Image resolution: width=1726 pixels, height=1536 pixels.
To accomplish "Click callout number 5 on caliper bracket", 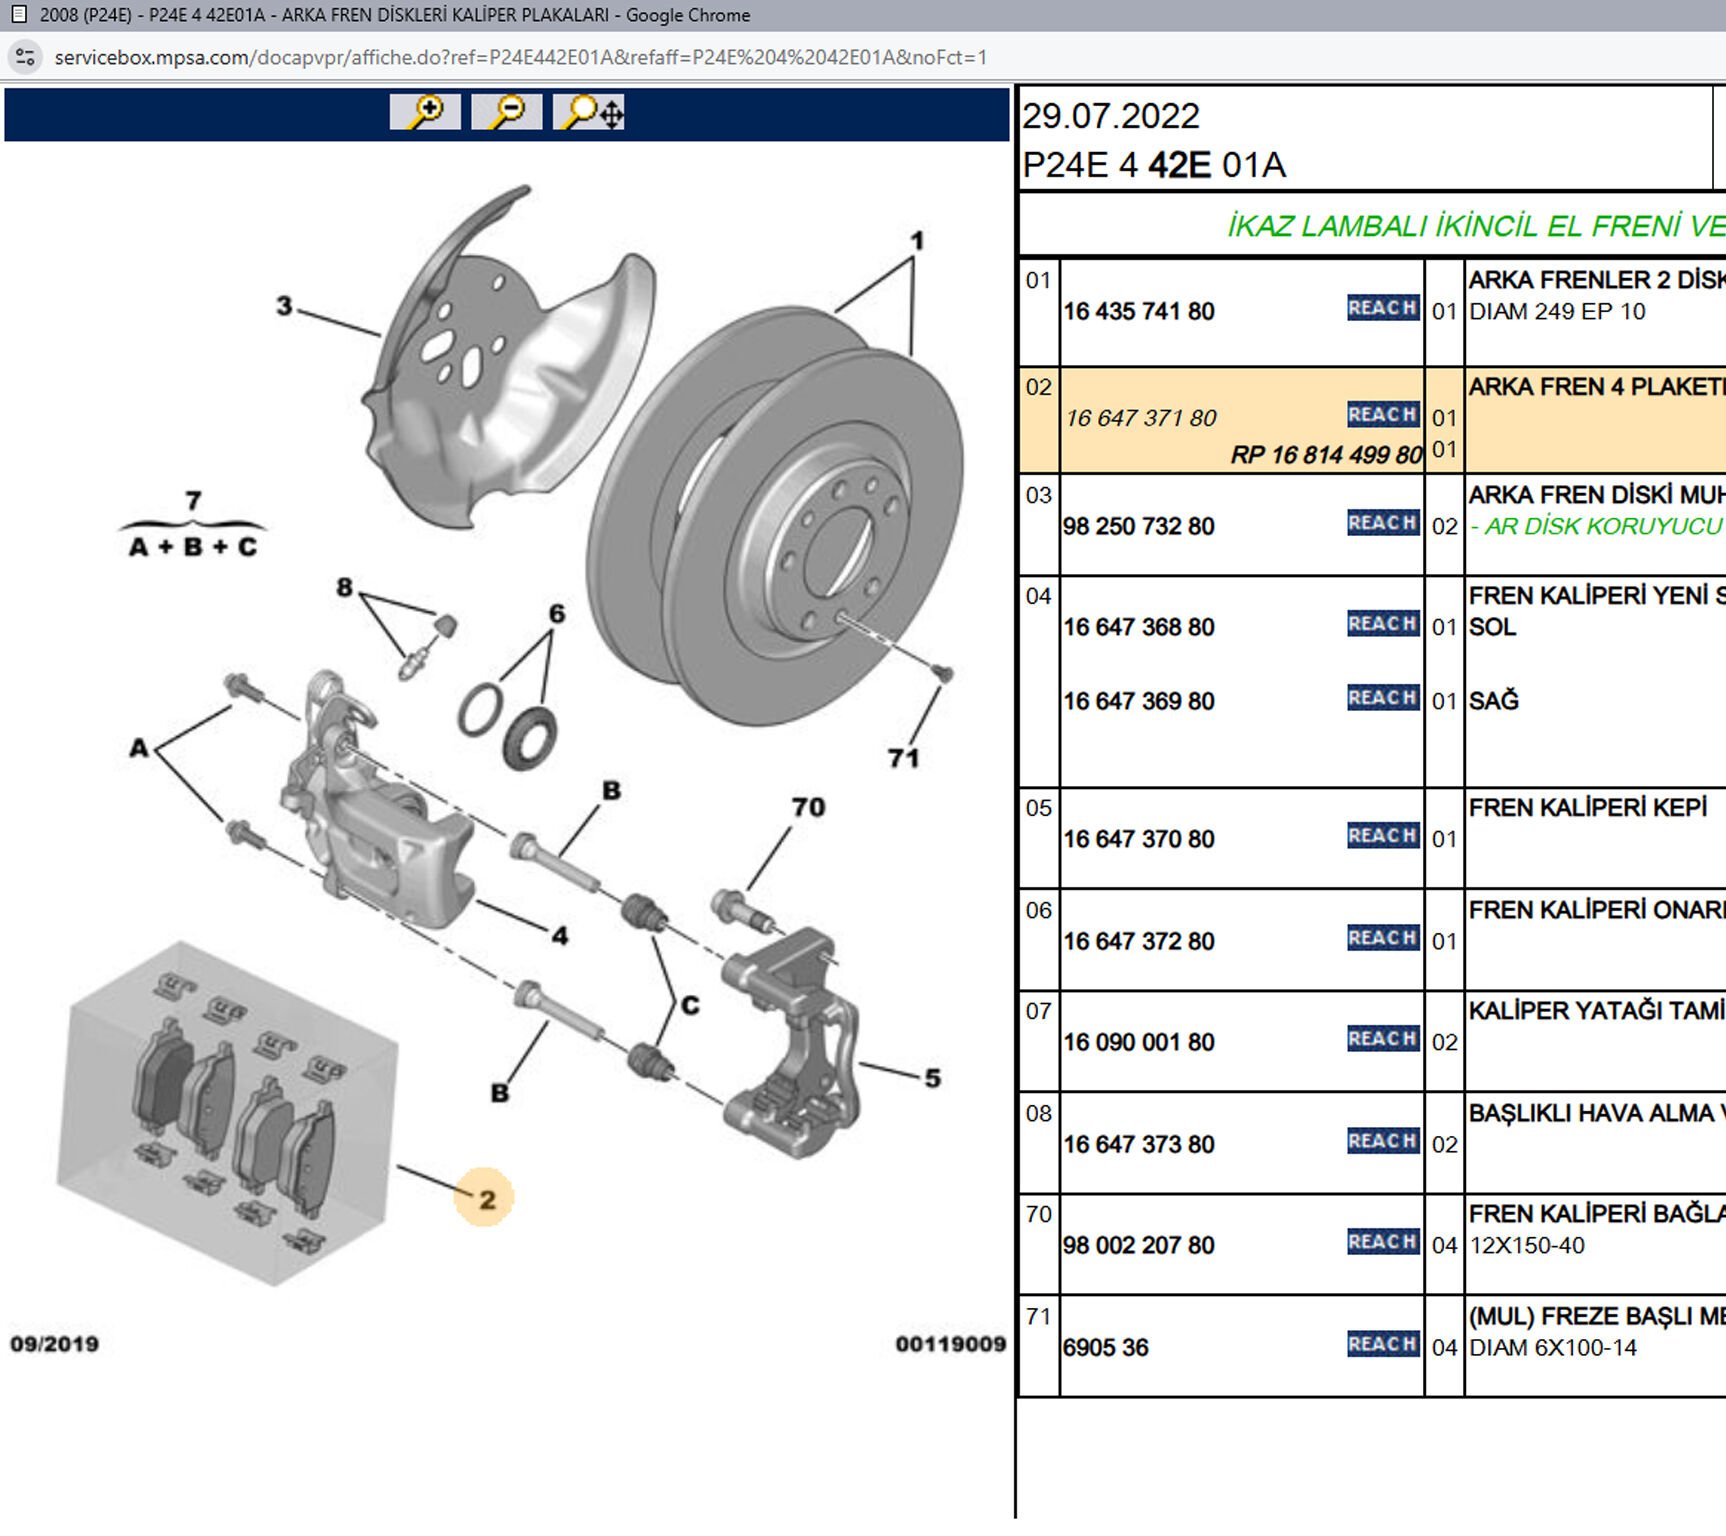I will coord(932,1078).
